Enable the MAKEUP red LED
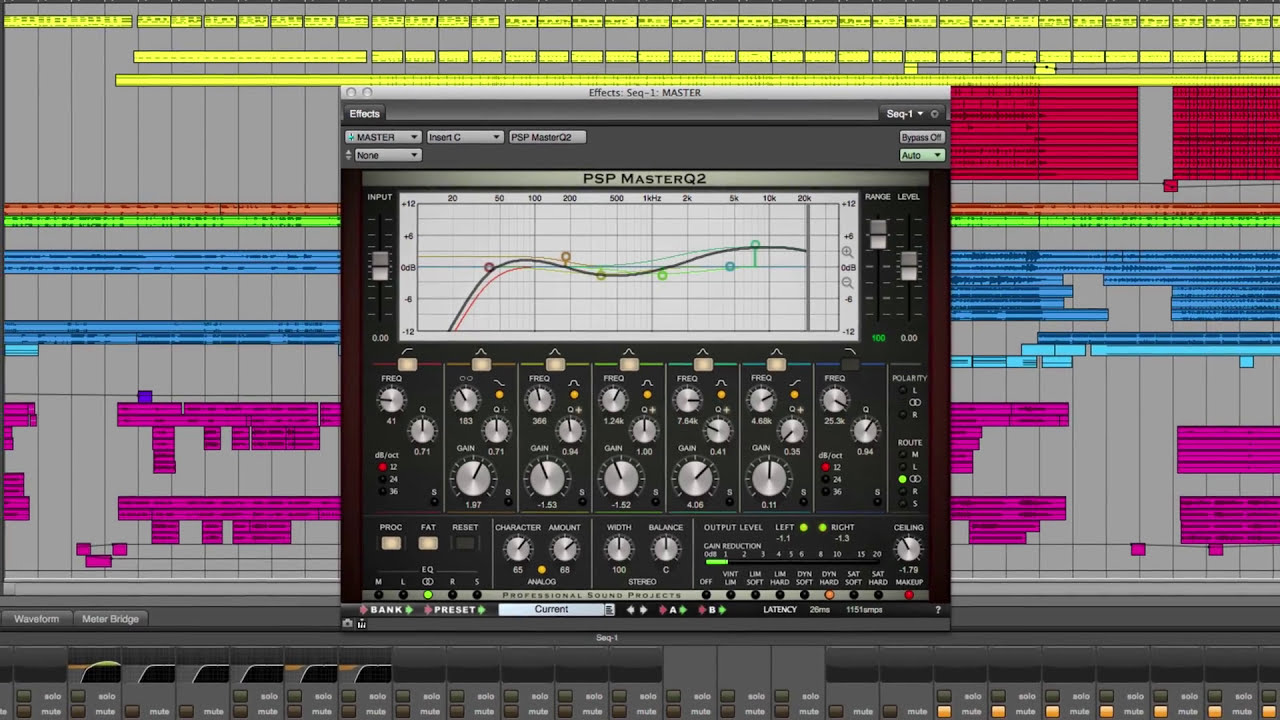The image size is (1280, 720). click(x=909, y=595)
